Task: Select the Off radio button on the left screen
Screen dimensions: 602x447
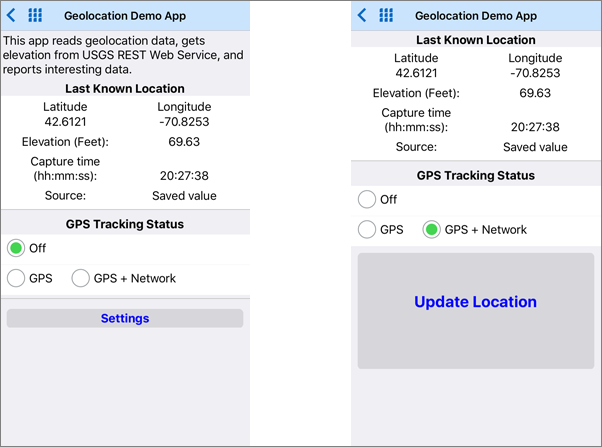Action: coord(16,248)
